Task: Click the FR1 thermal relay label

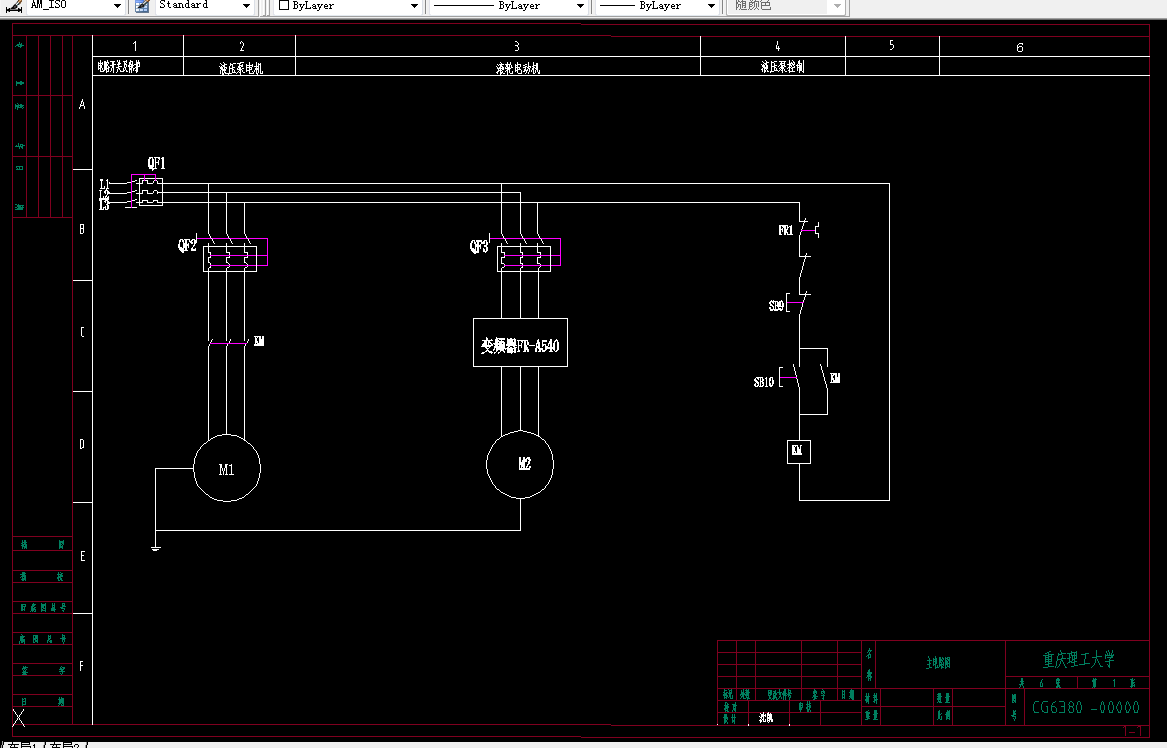Action: 786,231
